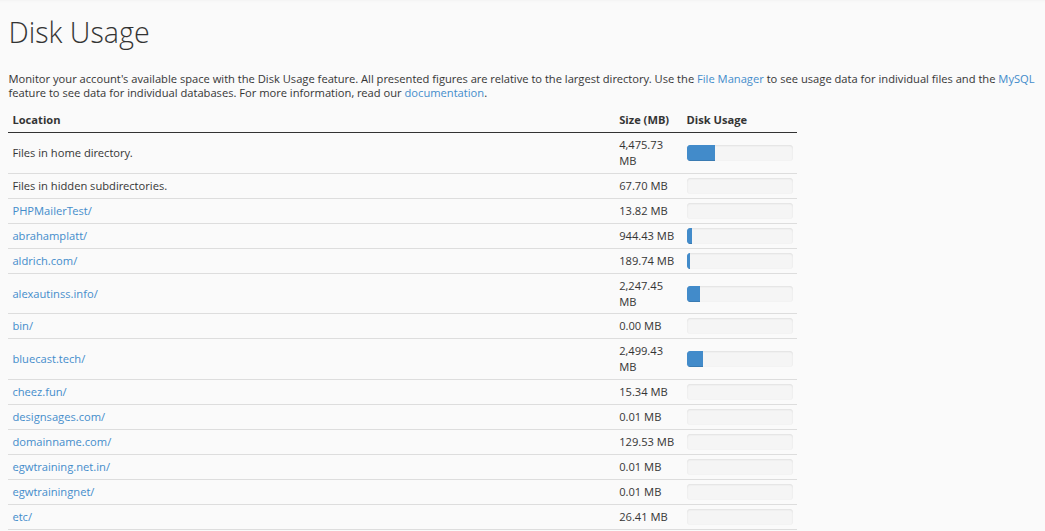Screen dimensions: 1045x531
Task: Open the MySQL feature link
Action: (x=1016, y=79)
